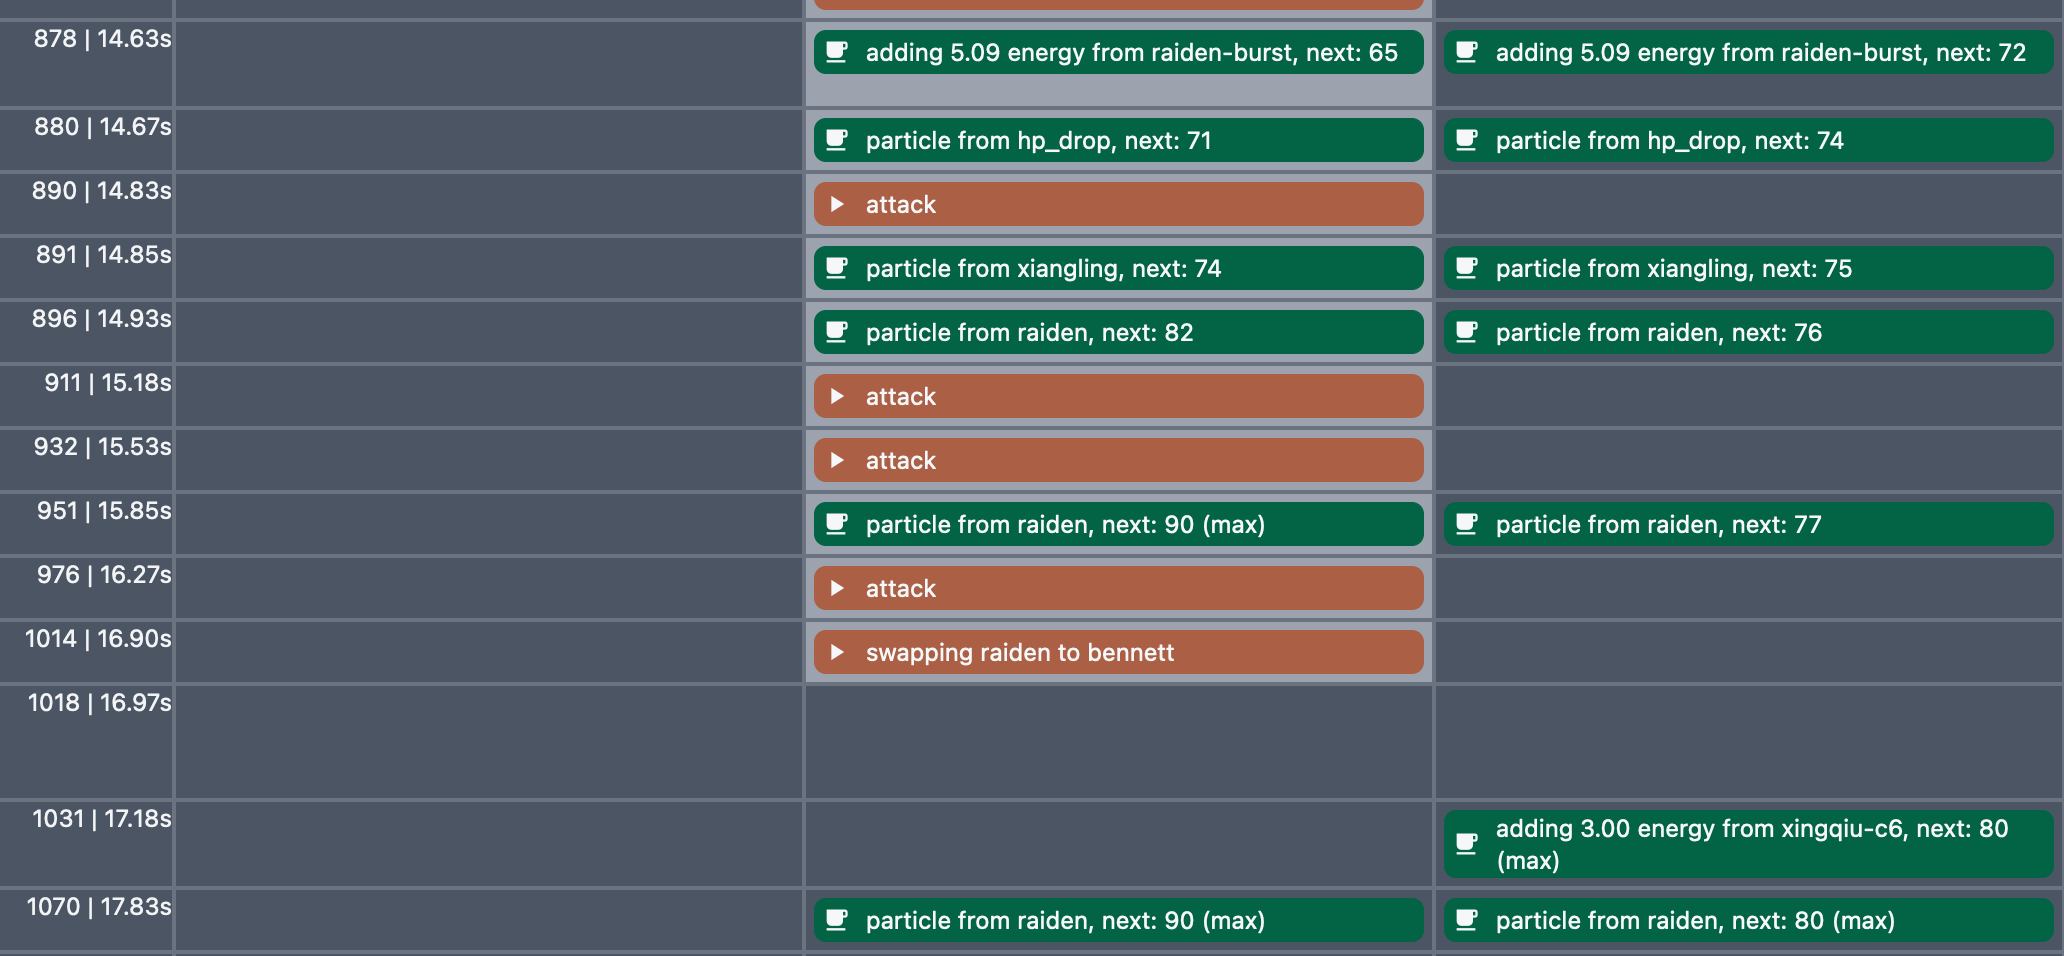Click cup icon on xiangling next: 75 event
Image resolution: width=2064 pixels, height=956 pixels.
pyautogui.click(x=1467, y=268)
